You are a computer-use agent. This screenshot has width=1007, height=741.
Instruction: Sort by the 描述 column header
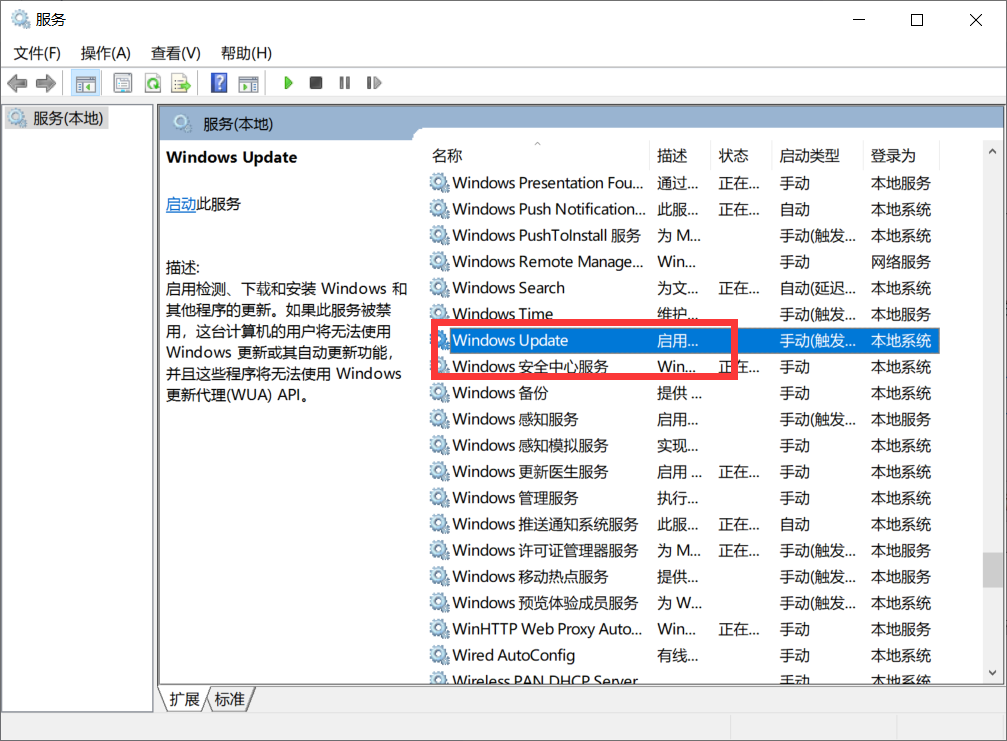coord(680,155)
